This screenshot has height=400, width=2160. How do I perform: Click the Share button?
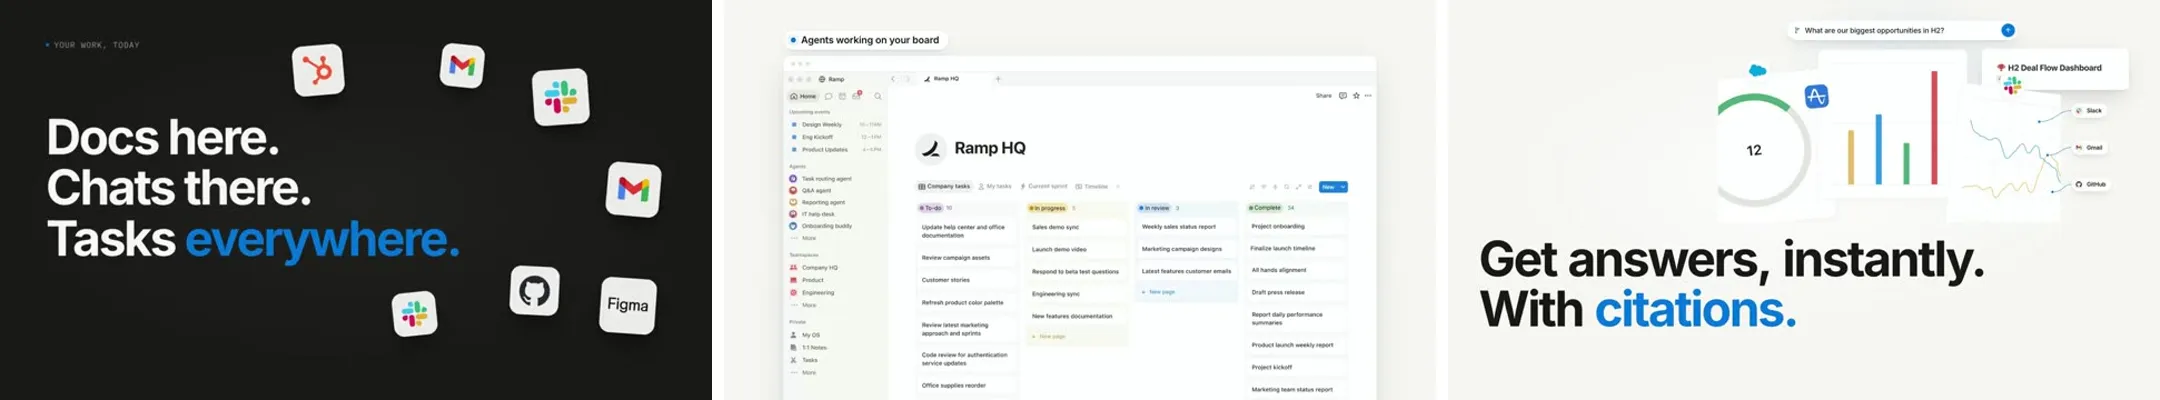coord(1323,96)
